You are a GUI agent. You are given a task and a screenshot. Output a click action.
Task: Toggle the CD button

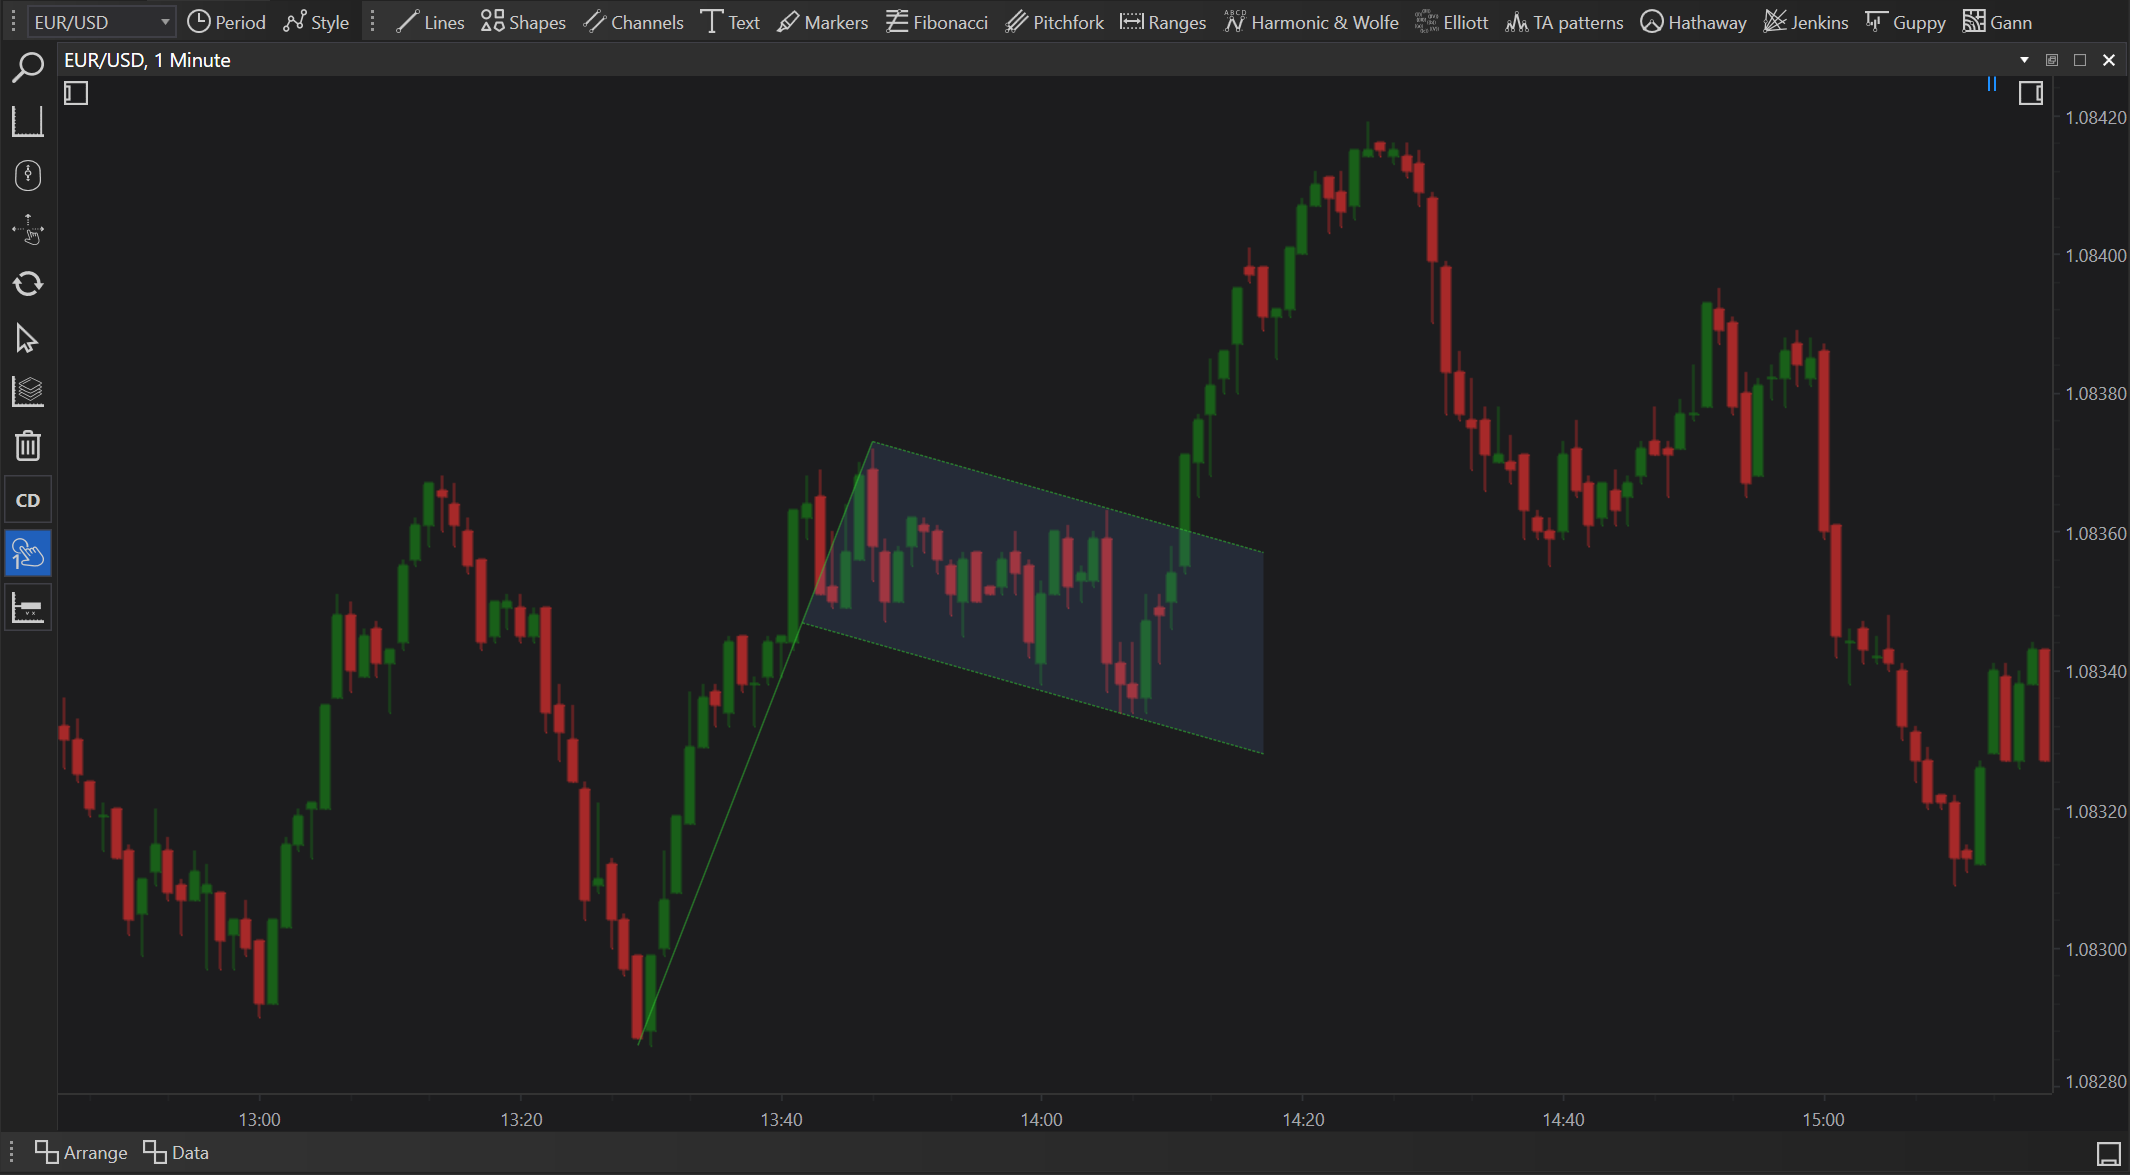[28, 500]
